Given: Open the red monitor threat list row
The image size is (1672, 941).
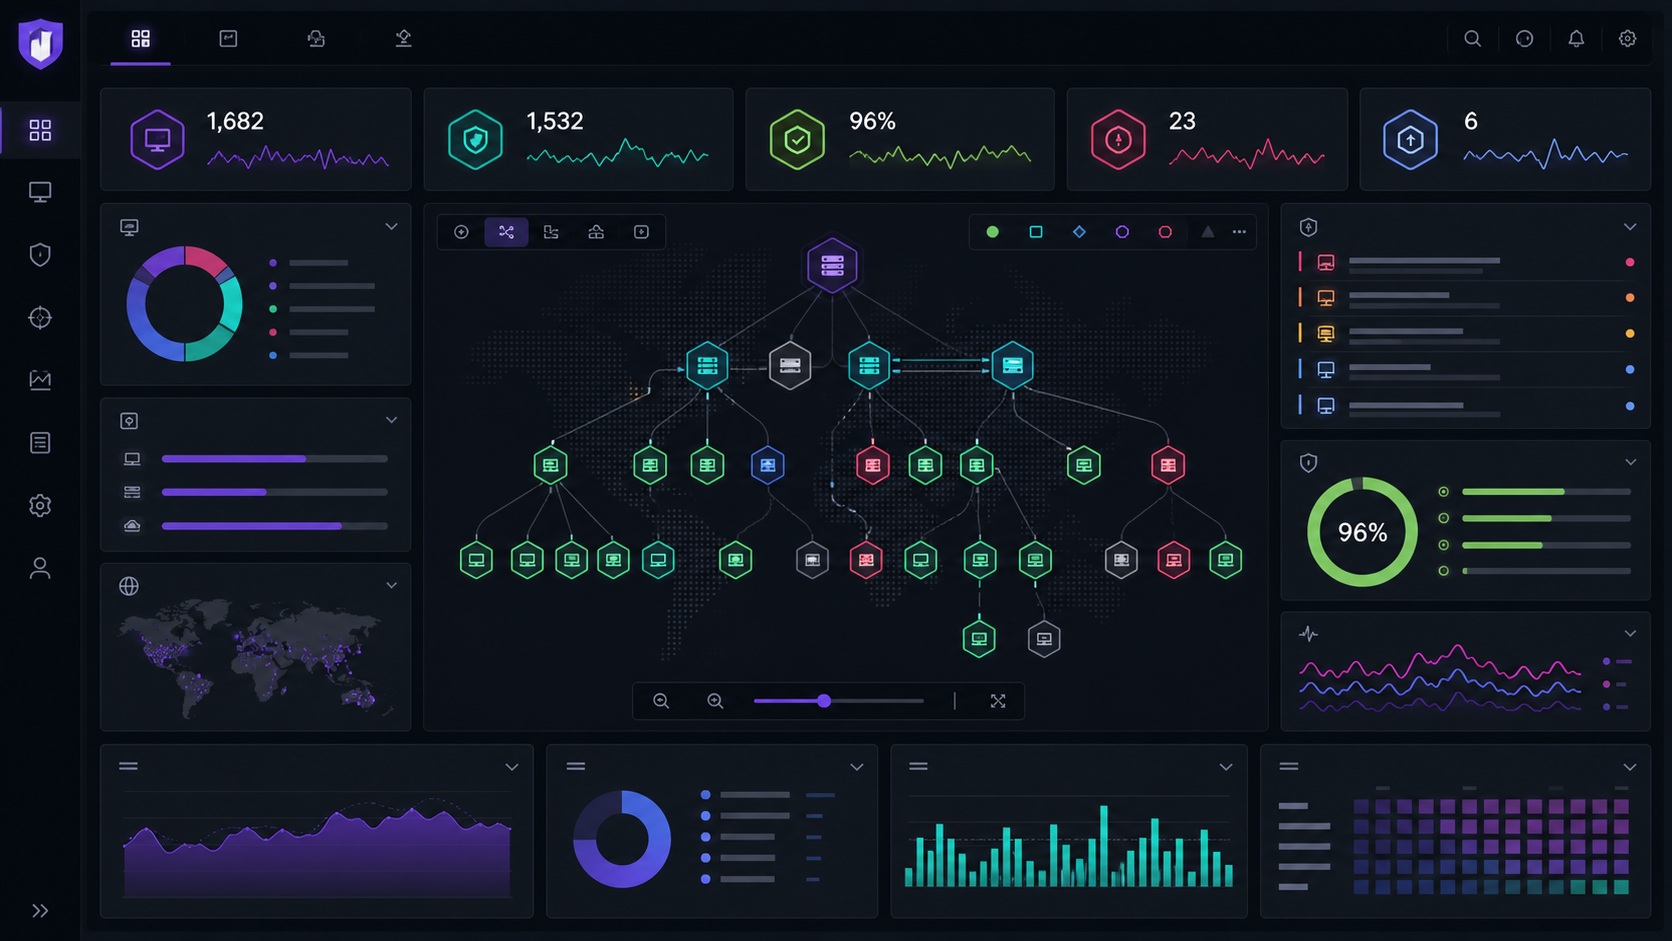Looking at the screenshot, I should pyautogui.click(x=1466, y=263).
